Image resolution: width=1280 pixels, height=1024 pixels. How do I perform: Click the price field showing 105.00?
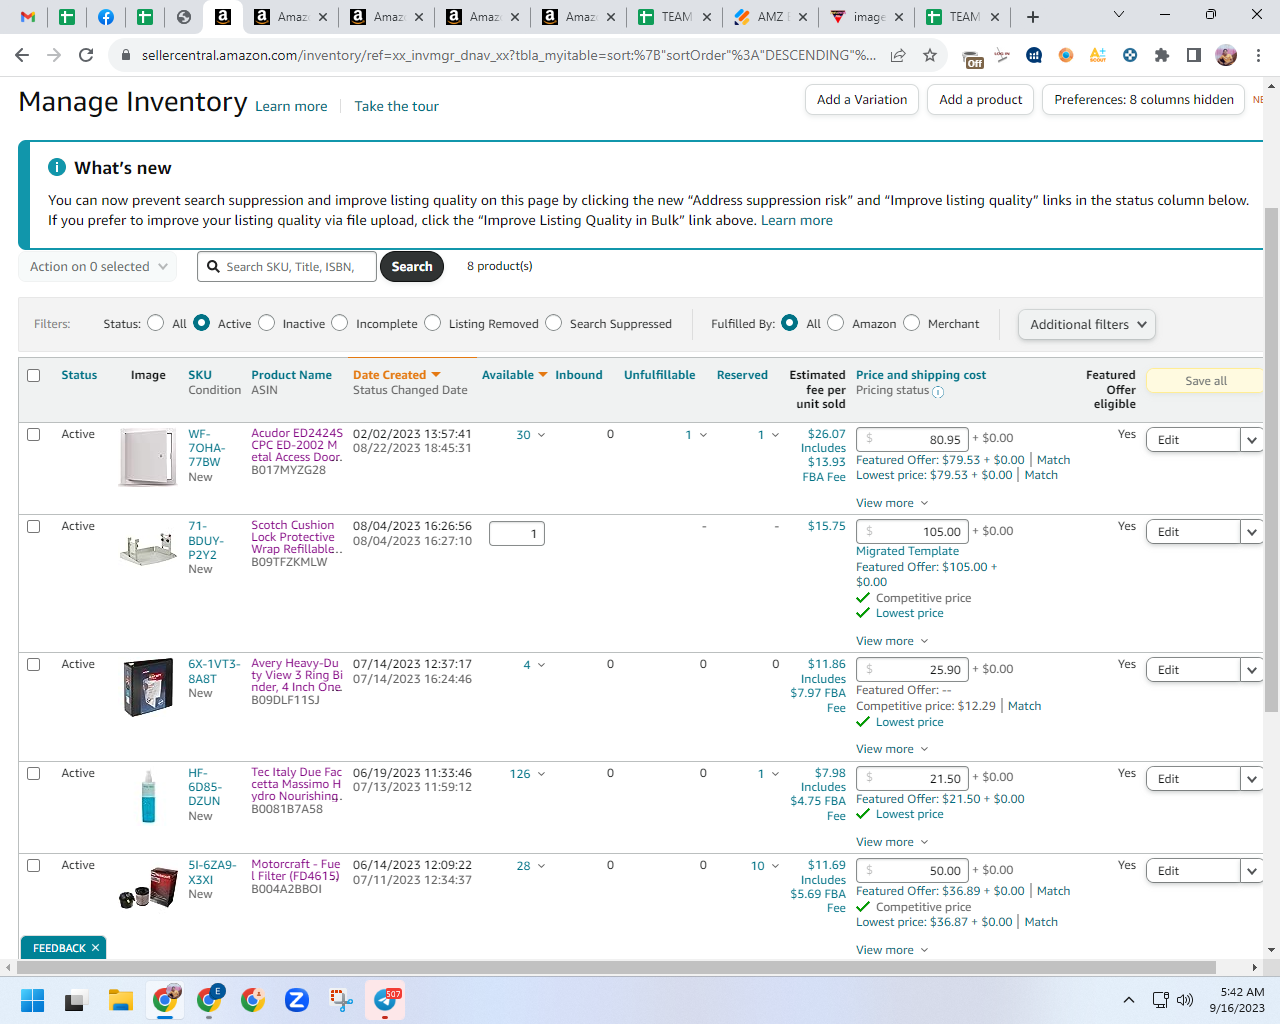coord(912,532)
